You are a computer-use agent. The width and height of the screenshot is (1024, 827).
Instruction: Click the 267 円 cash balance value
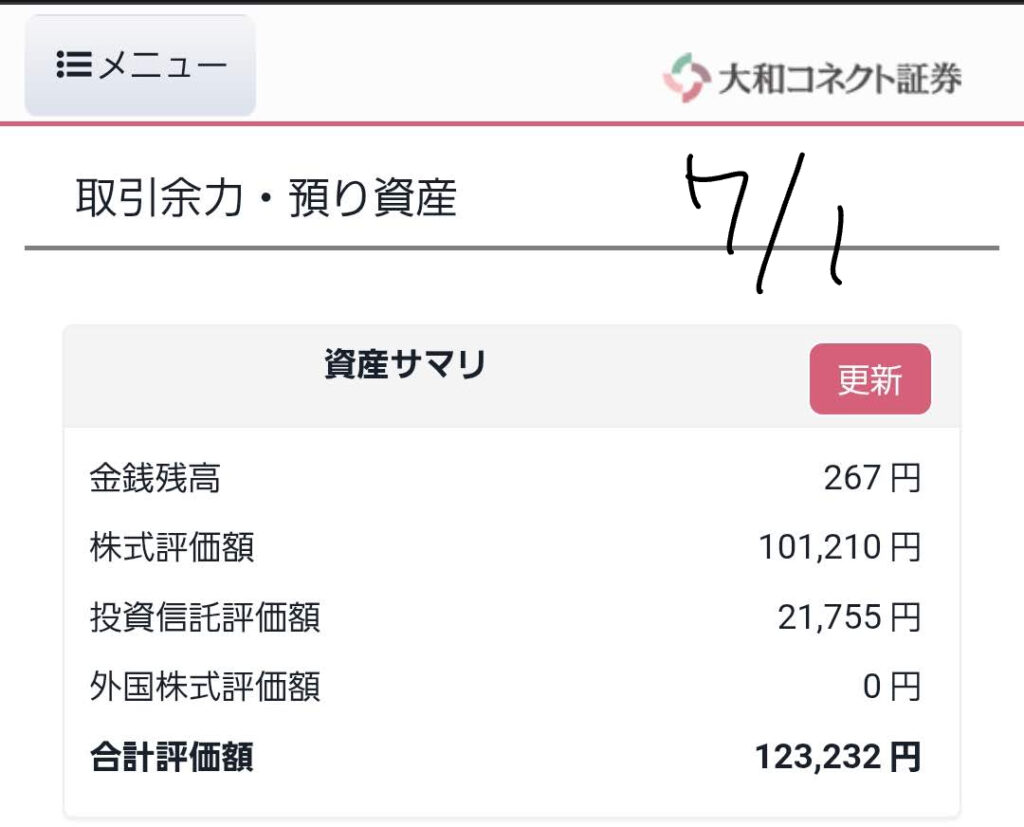pyautogui.click(x=872, y=478)
